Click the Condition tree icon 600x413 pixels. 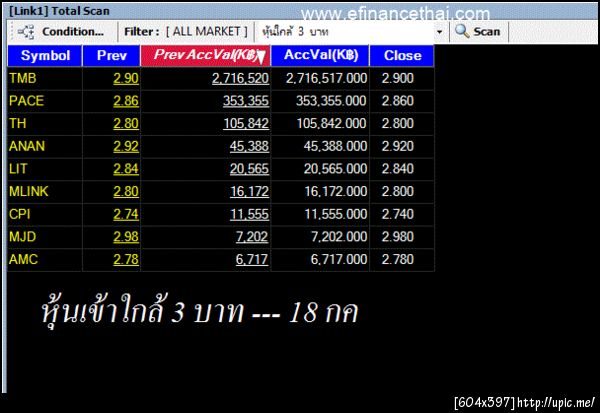tap(26, 32)
